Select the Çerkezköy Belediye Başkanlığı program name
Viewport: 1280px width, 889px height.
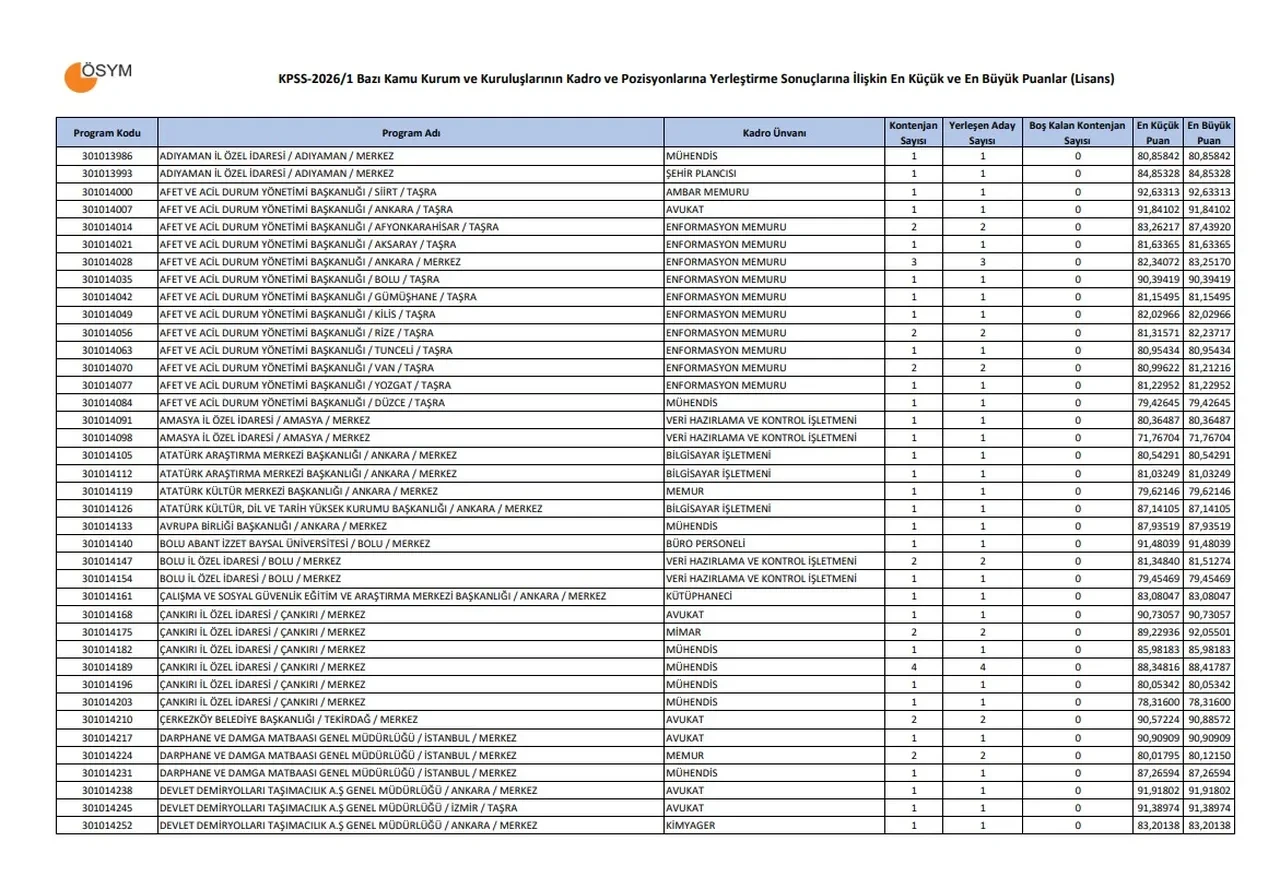tap(289, 720)
